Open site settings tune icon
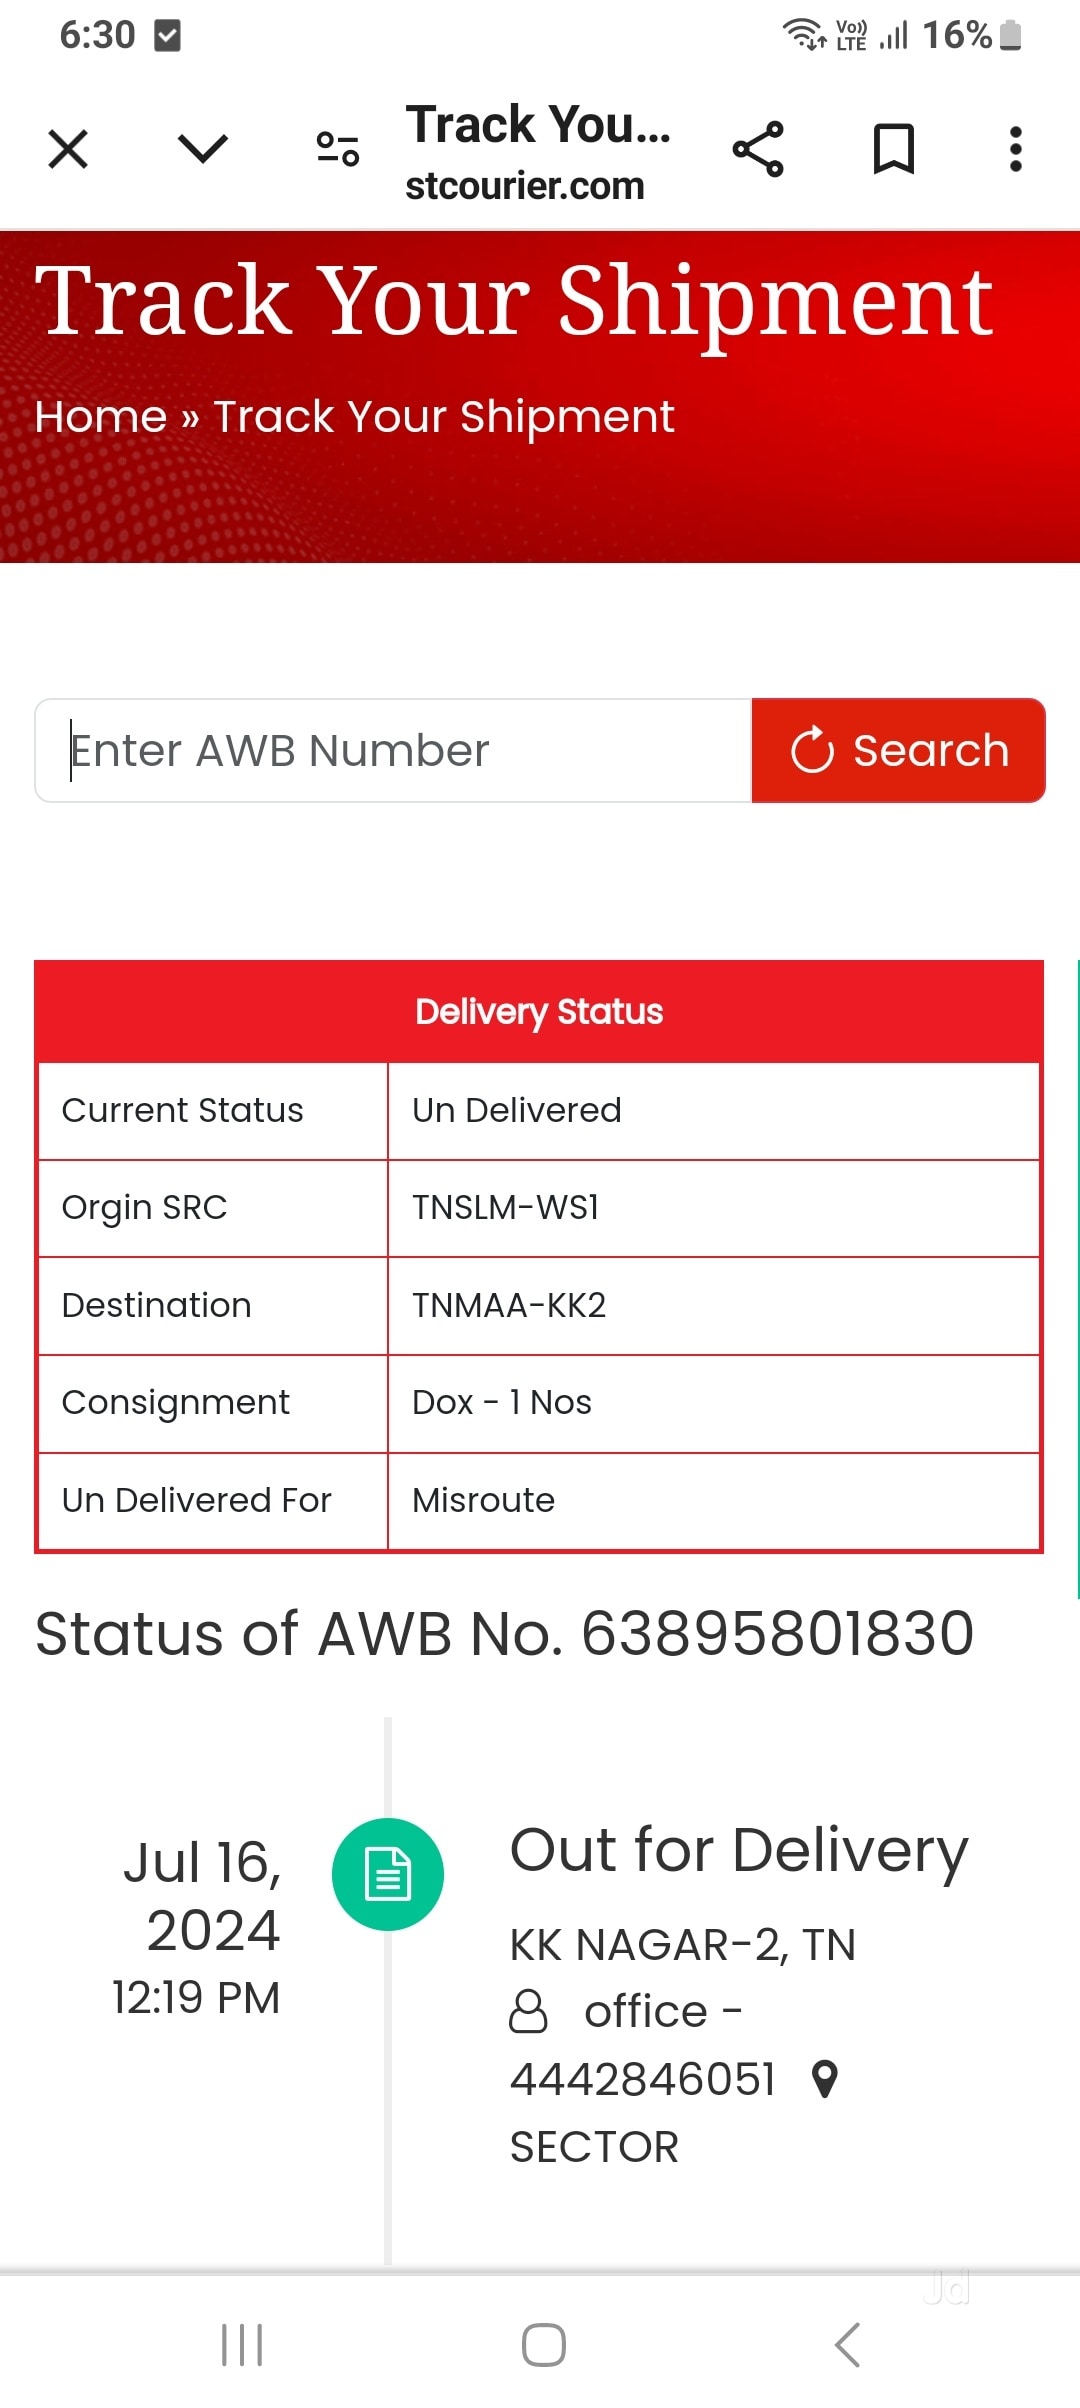Screen dimensions: 1080x2408 (338, 150)
